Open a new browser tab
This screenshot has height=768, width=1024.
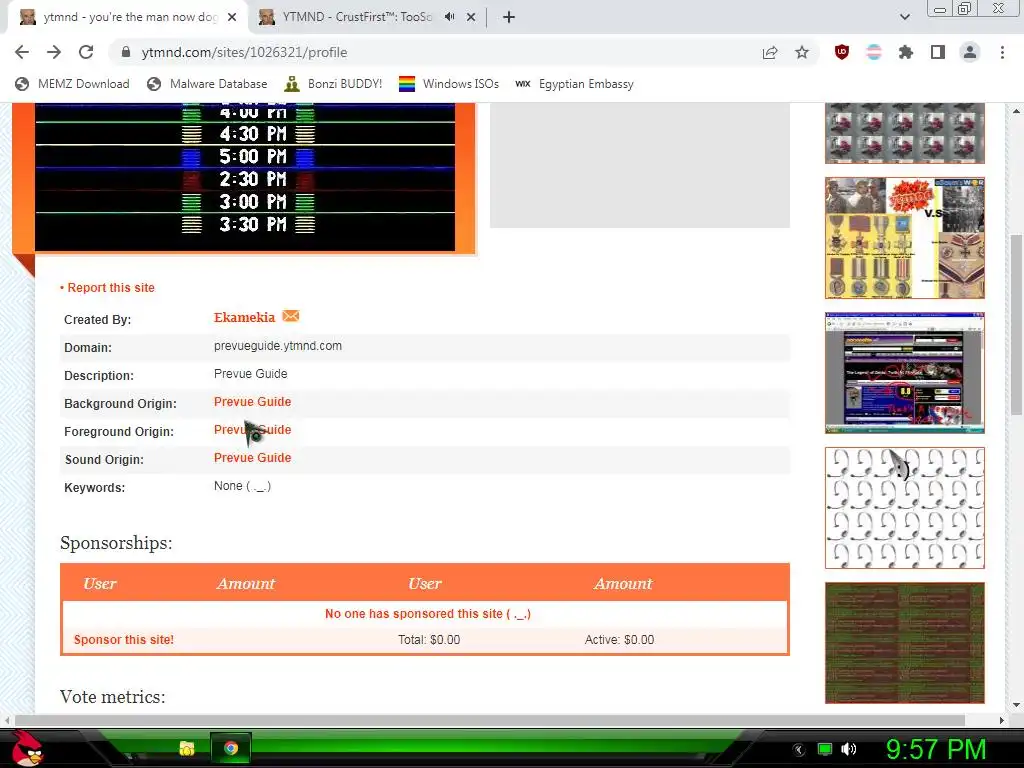(x=509, y=17)
